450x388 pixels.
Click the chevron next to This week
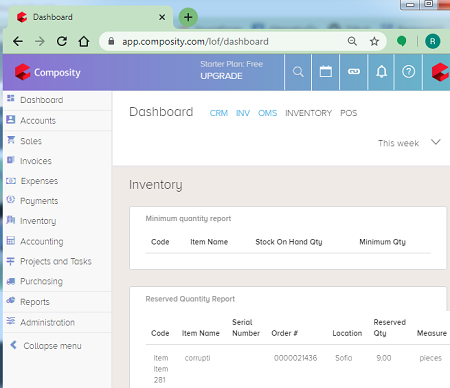[x=436, y=142]
